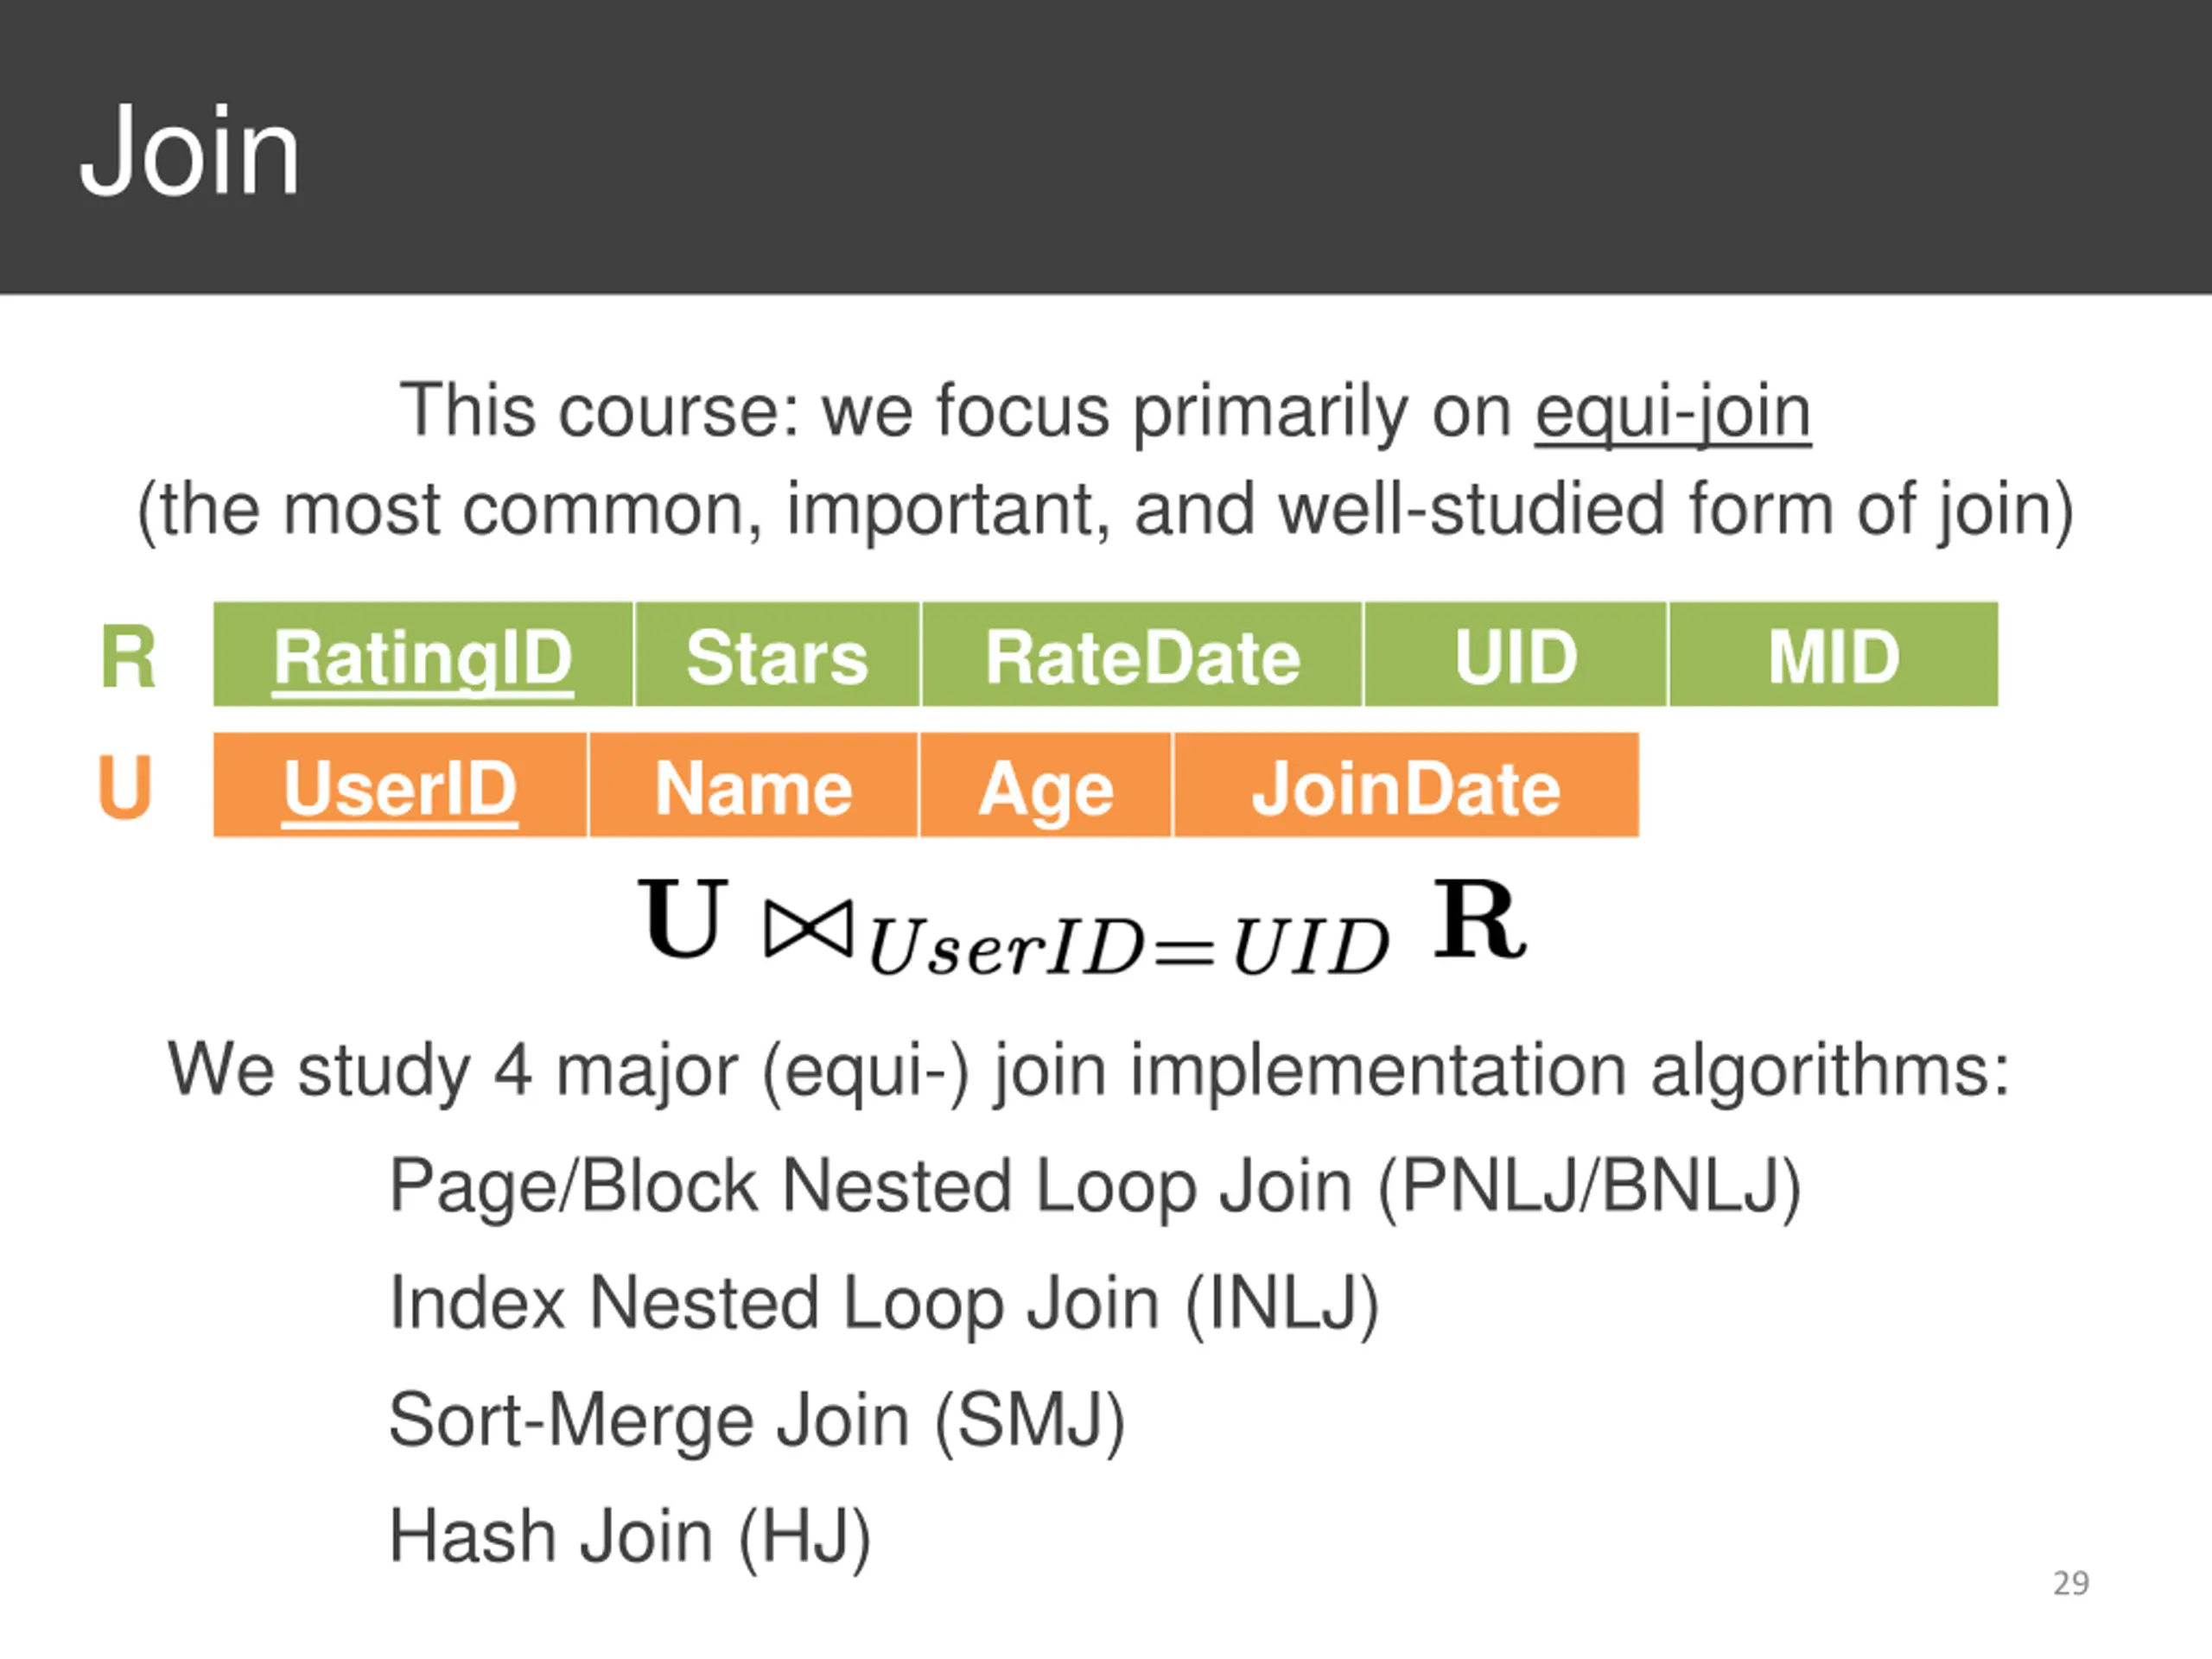Select the RatingID column header

click(x=423, y=655)
